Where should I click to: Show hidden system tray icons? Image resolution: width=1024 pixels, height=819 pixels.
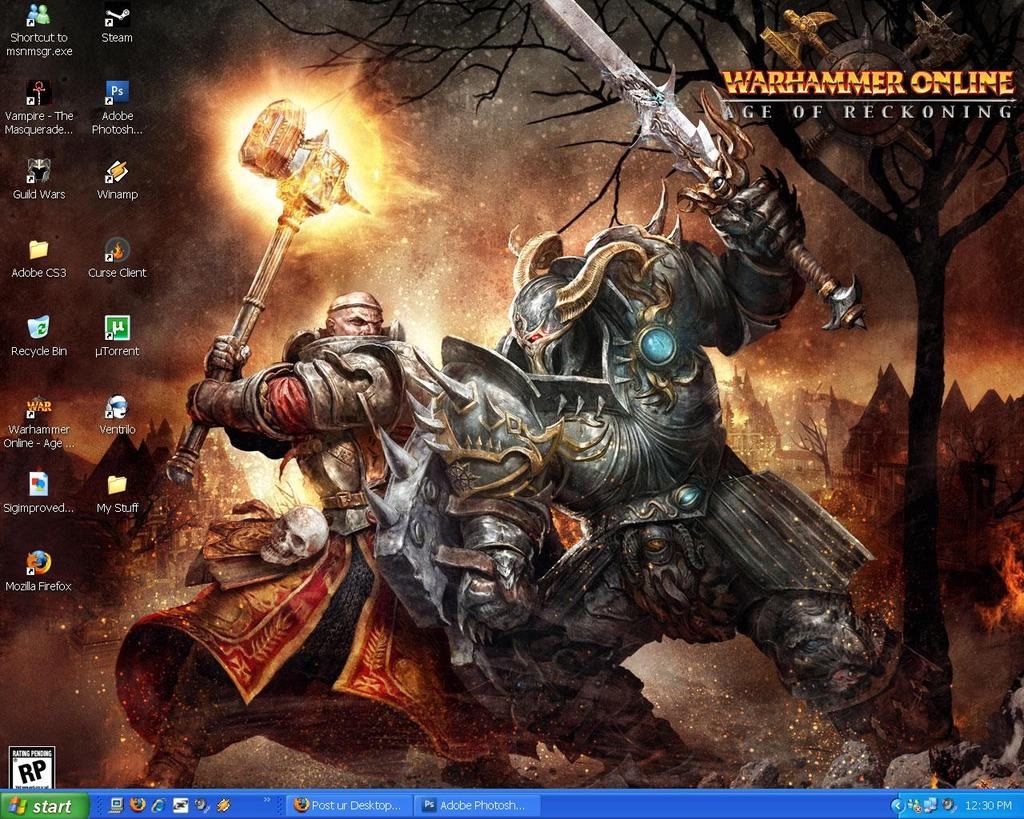(897, 805)
